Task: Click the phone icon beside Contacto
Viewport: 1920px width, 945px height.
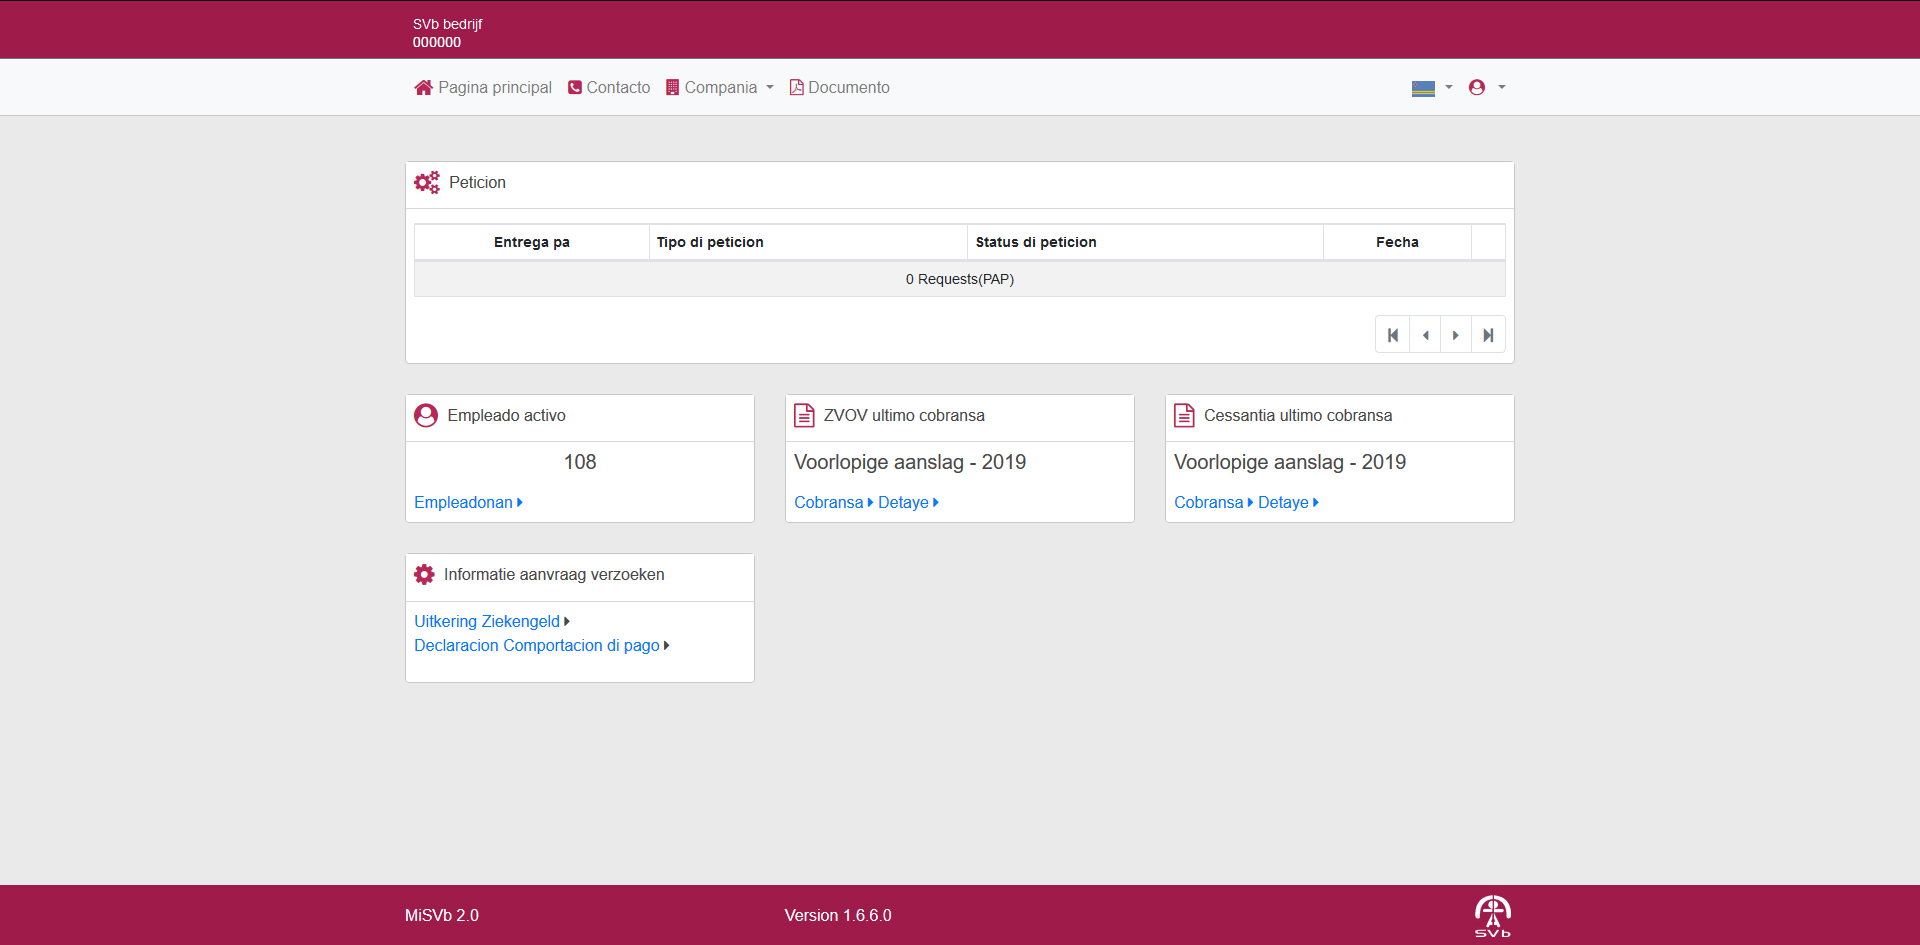Action: (x=575, y=88)
